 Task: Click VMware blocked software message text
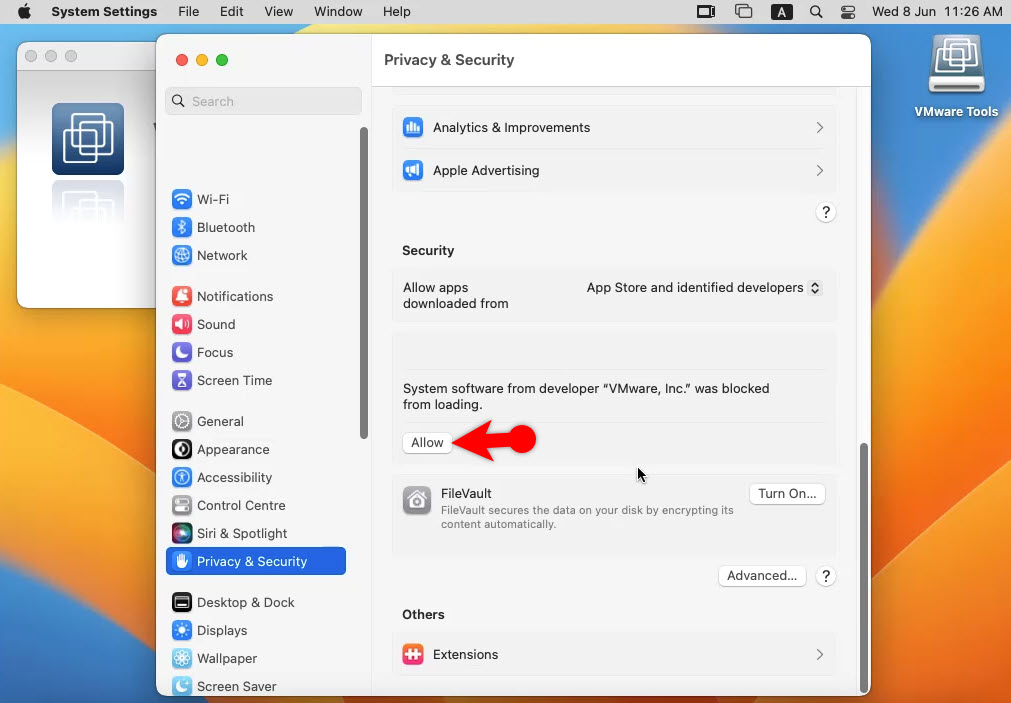[586, 397]
